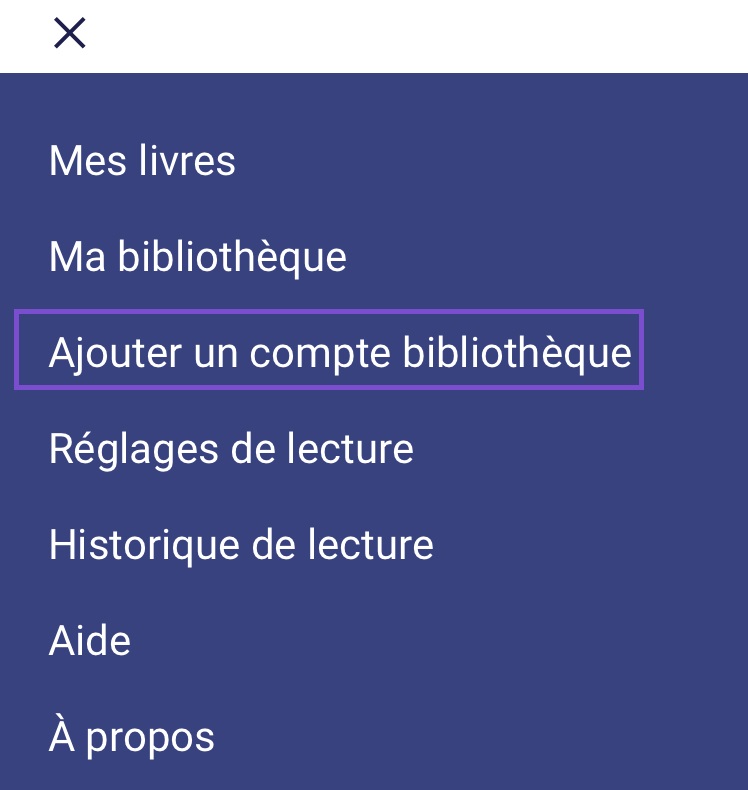Close the navigation menu with the X icon

tap(70, 33)
